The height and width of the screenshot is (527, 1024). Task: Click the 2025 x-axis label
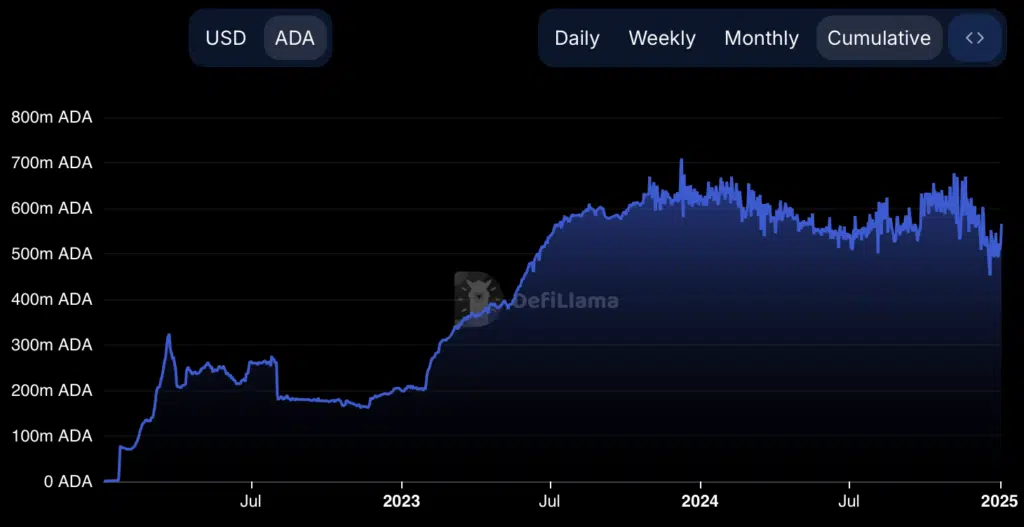tap(999, 502)
